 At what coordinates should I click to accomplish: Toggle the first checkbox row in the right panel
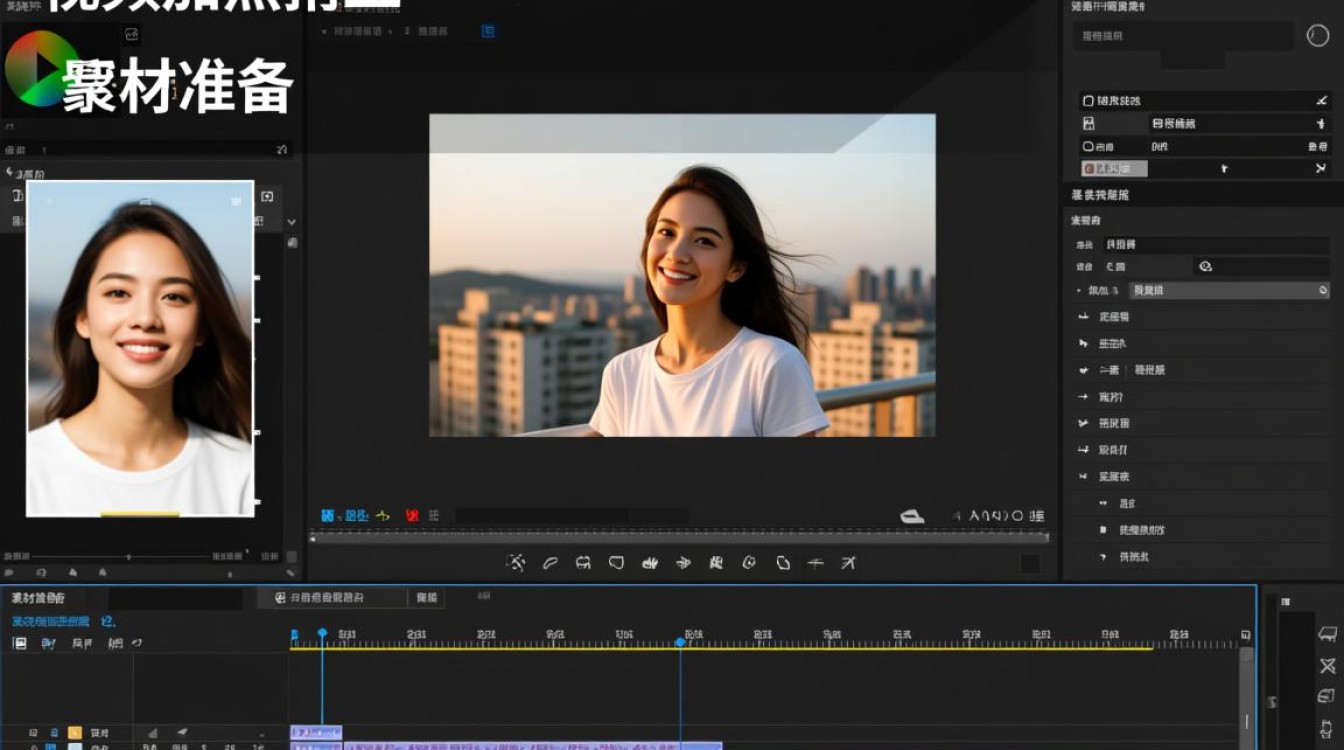[1089, 101]
